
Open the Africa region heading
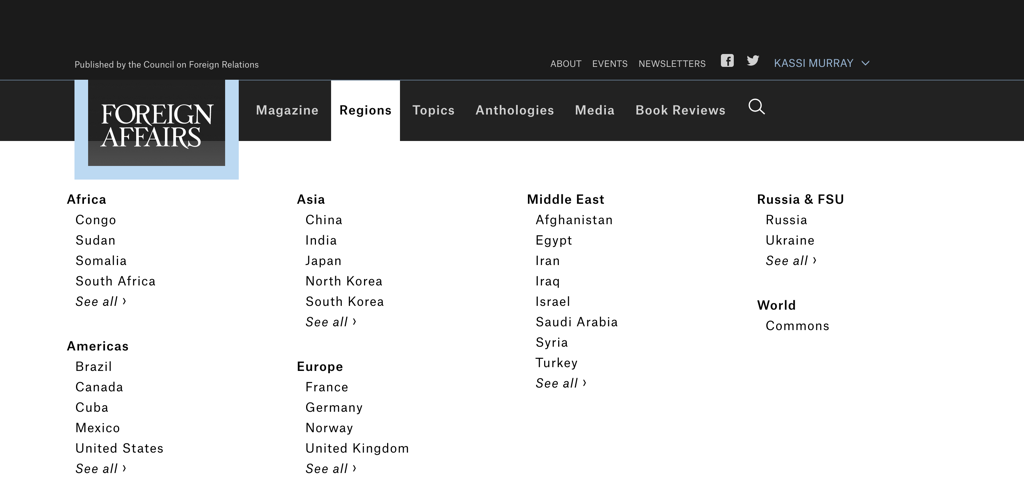pos(86,200)
